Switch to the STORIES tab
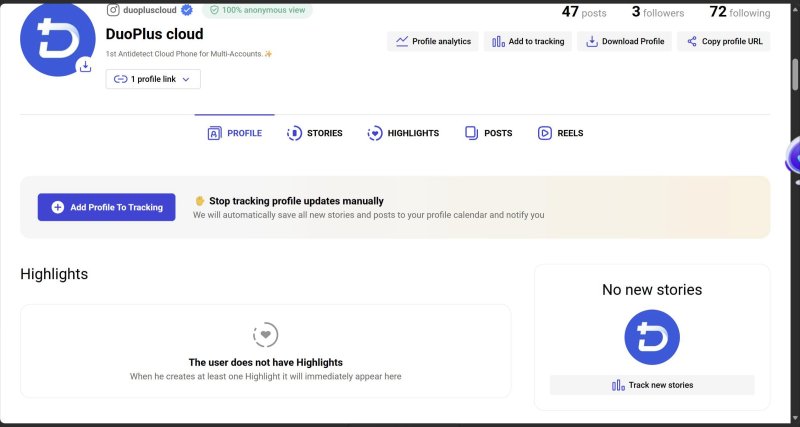 point(314,133)
